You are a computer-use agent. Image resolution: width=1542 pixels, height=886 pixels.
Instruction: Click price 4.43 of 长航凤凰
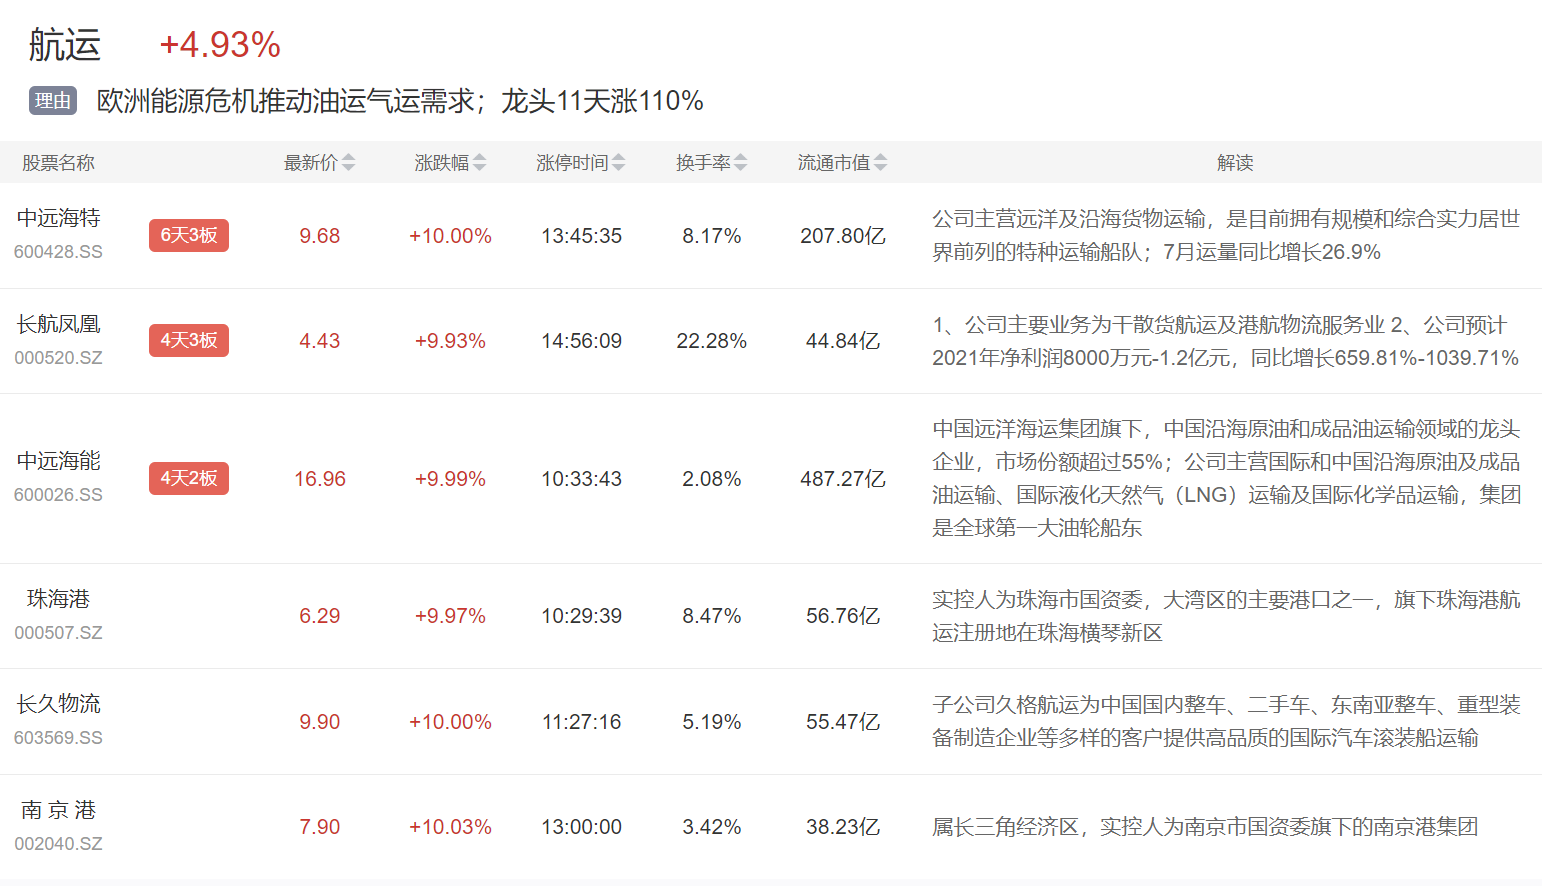(320, 341)
